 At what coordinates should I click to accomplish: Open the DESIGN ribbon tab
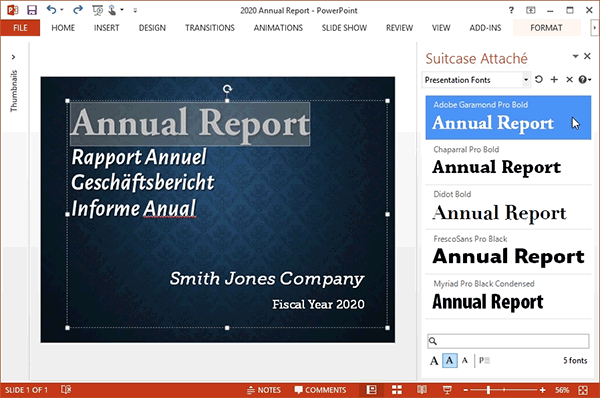pos(152,28)
